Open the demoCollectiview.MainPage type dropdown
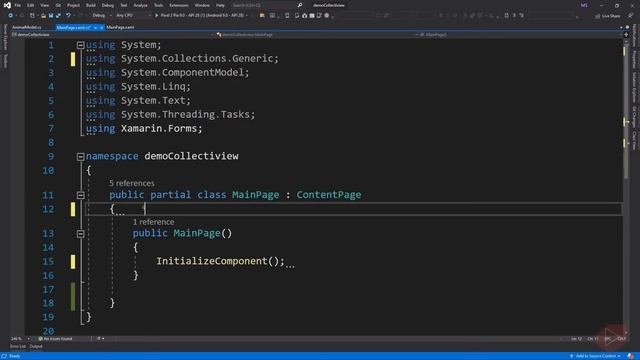 point(316,35)
